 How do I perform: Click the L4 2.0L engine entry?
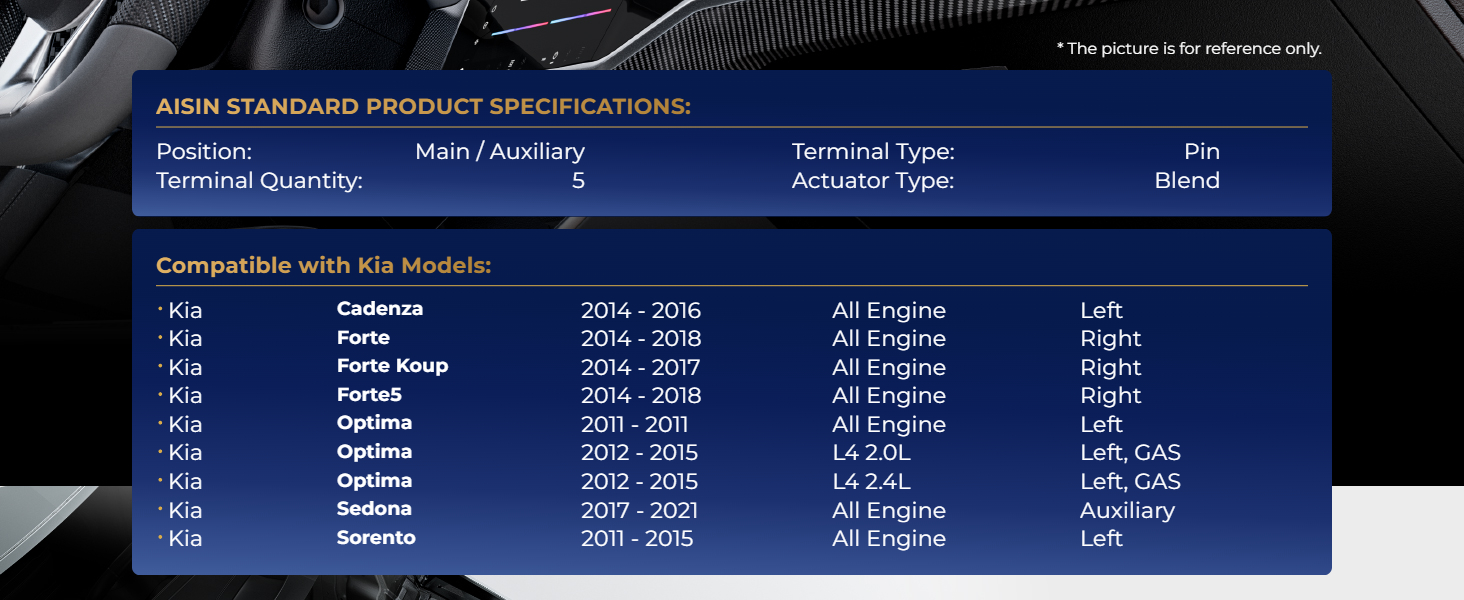[x=871, y=453]
